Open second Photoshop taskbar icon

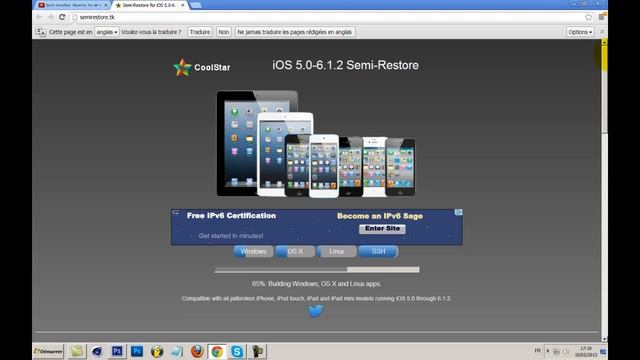pyautogui.click(x=137, y=351)
